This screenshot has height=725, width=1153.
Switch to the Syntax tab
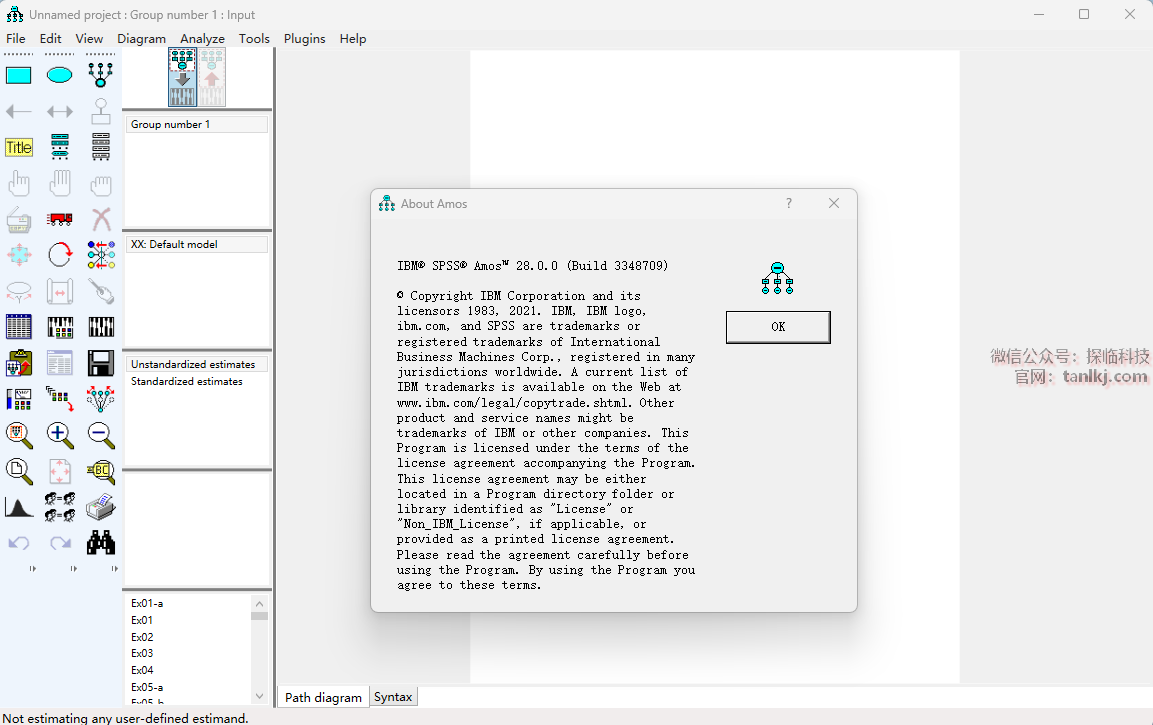pyautogui.click(x=393, y=696)
